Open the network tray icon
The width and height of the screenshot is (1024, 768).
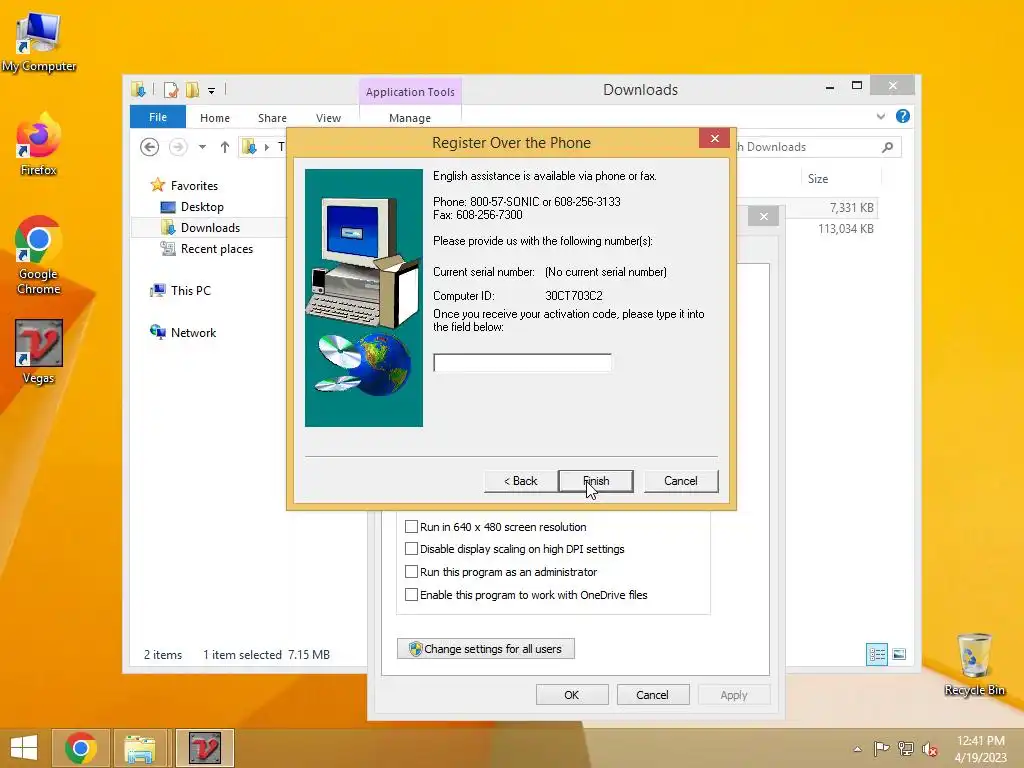point(906,748)
